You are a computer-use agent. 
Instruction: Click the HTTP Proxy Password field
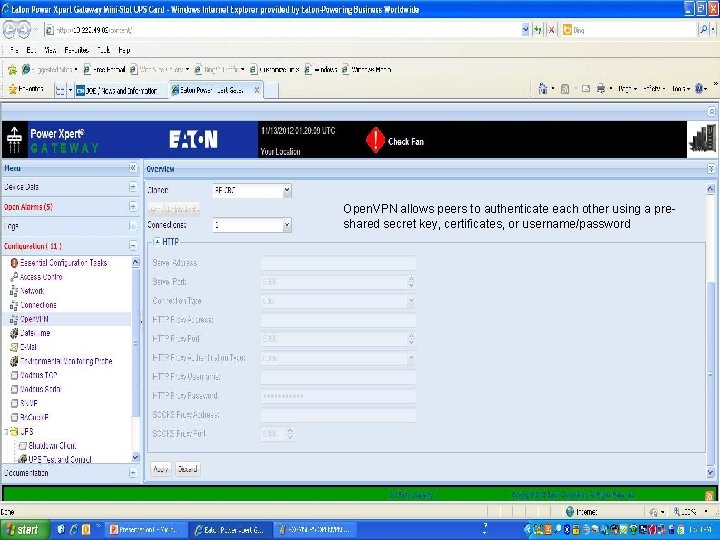[x=338, y=396]
